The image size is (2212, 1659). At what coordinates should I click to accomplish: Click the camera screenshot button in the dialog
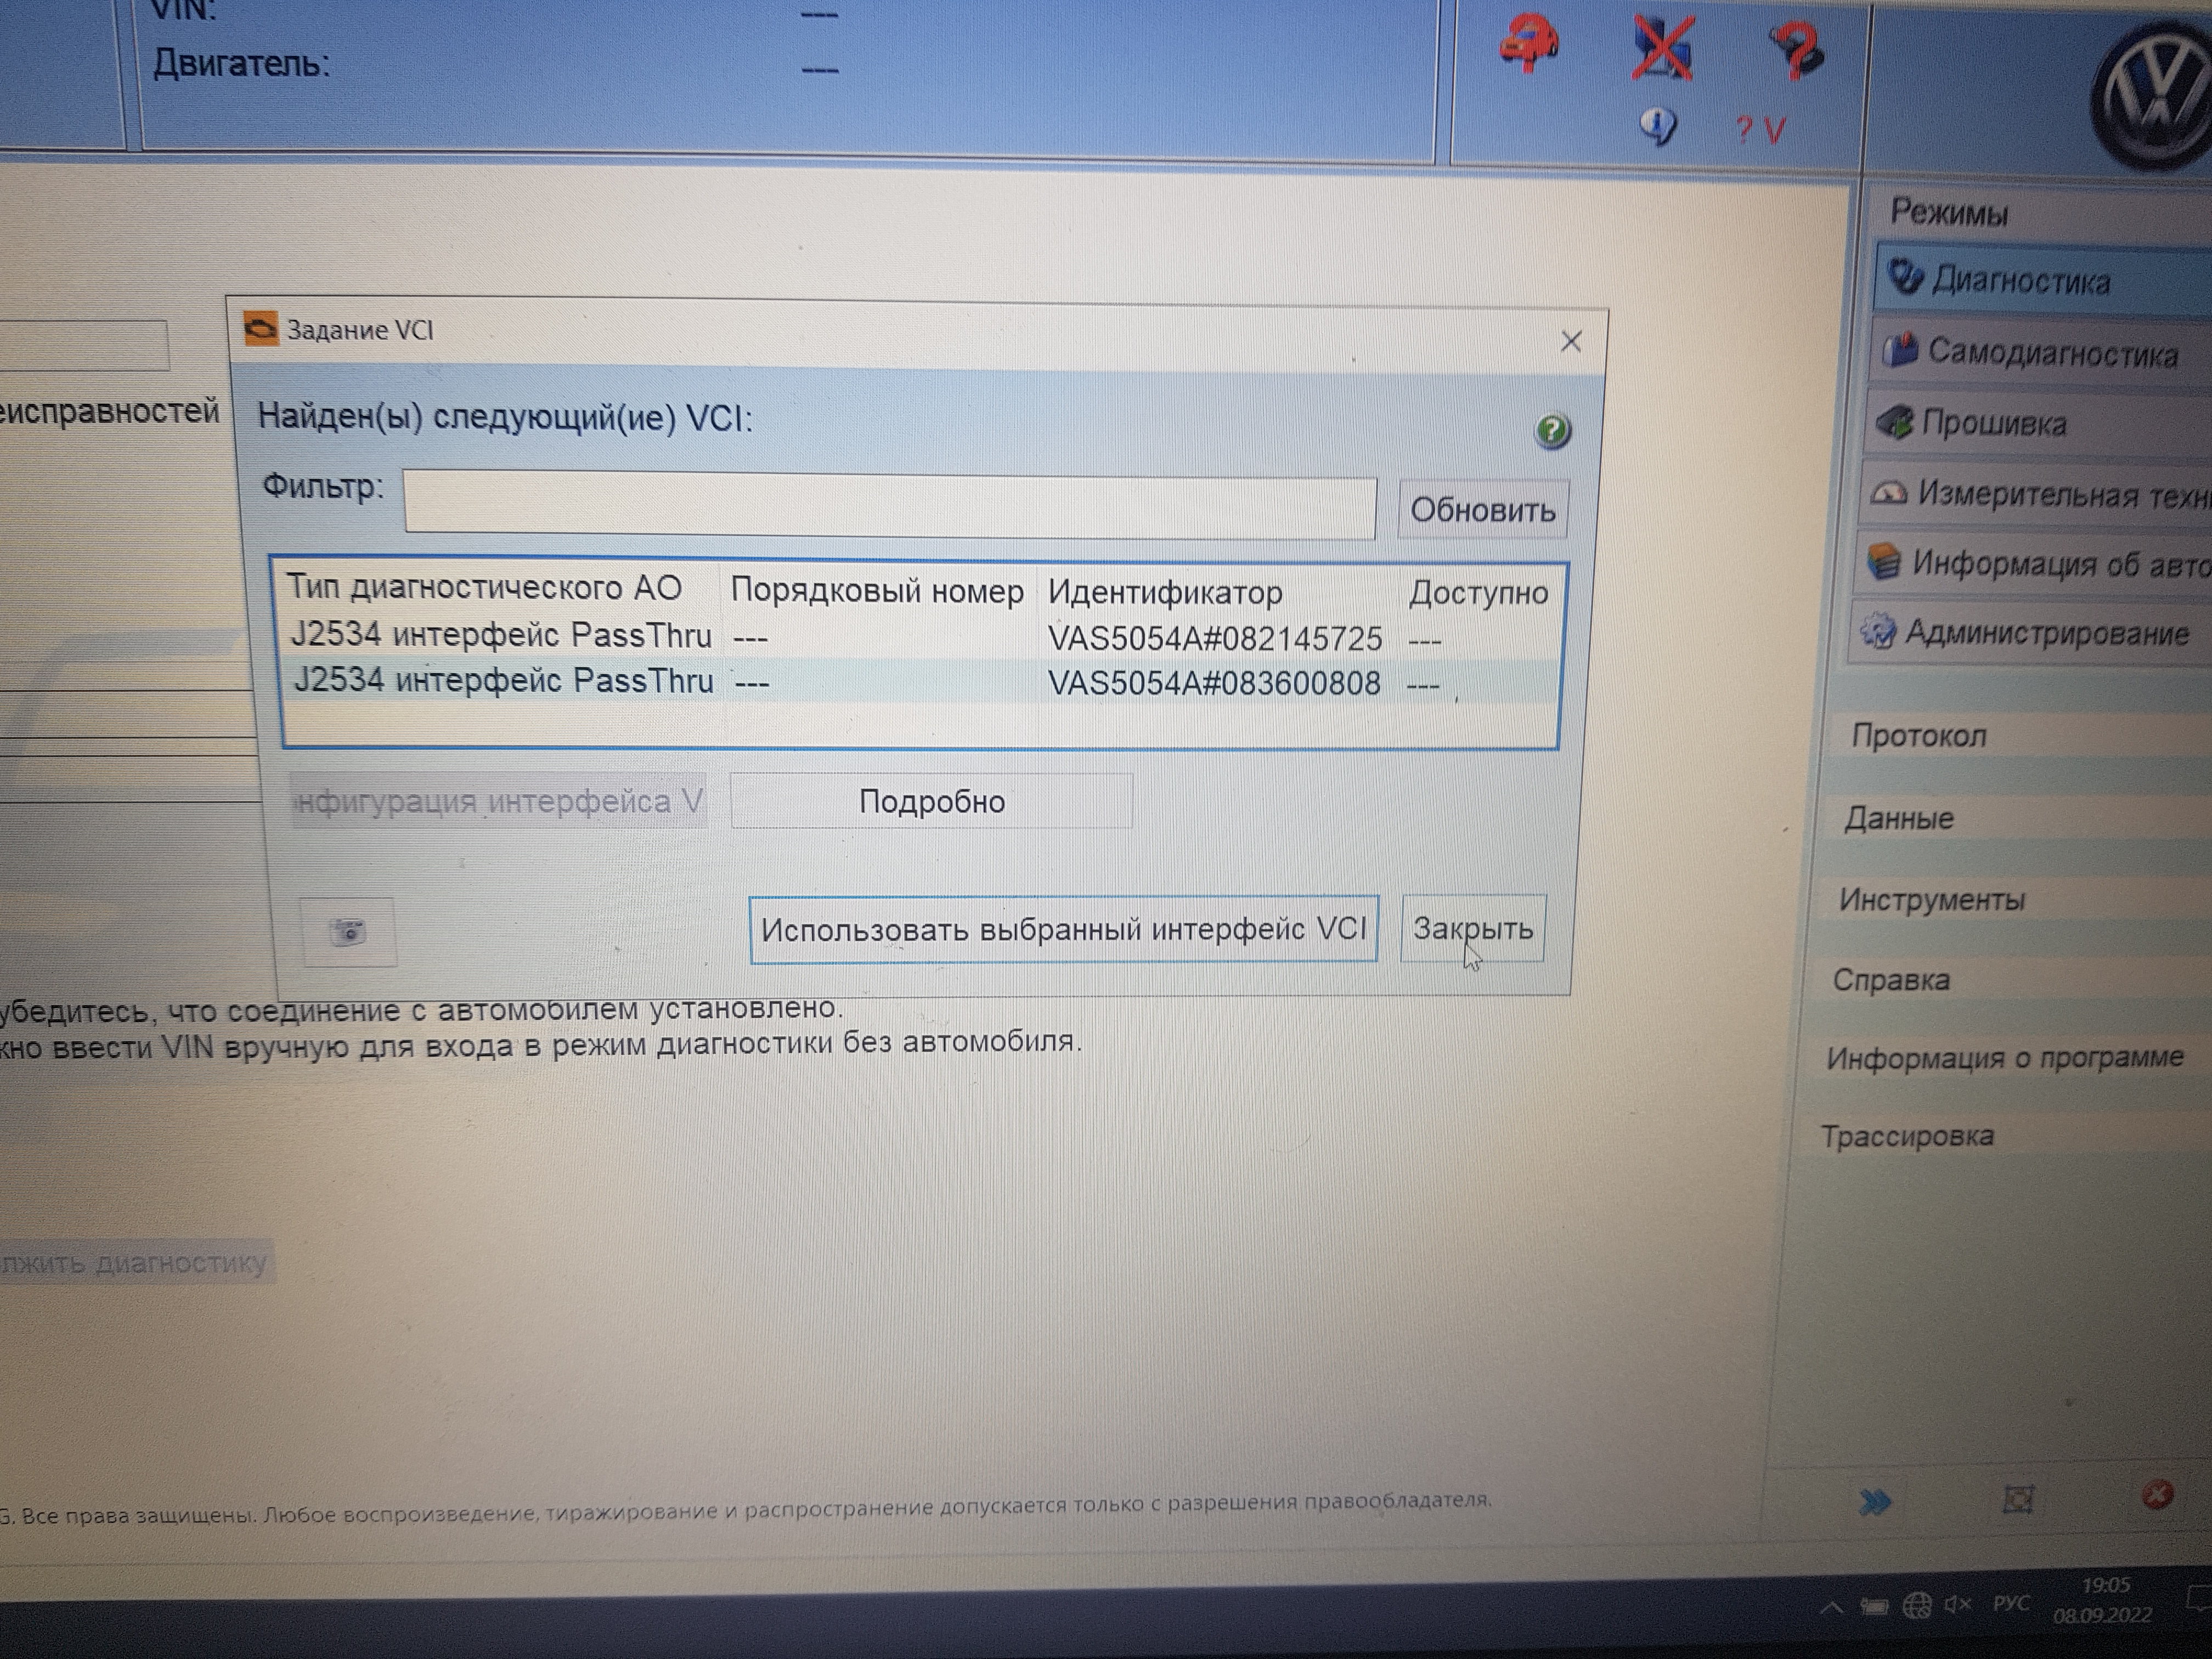pos(348,932)
